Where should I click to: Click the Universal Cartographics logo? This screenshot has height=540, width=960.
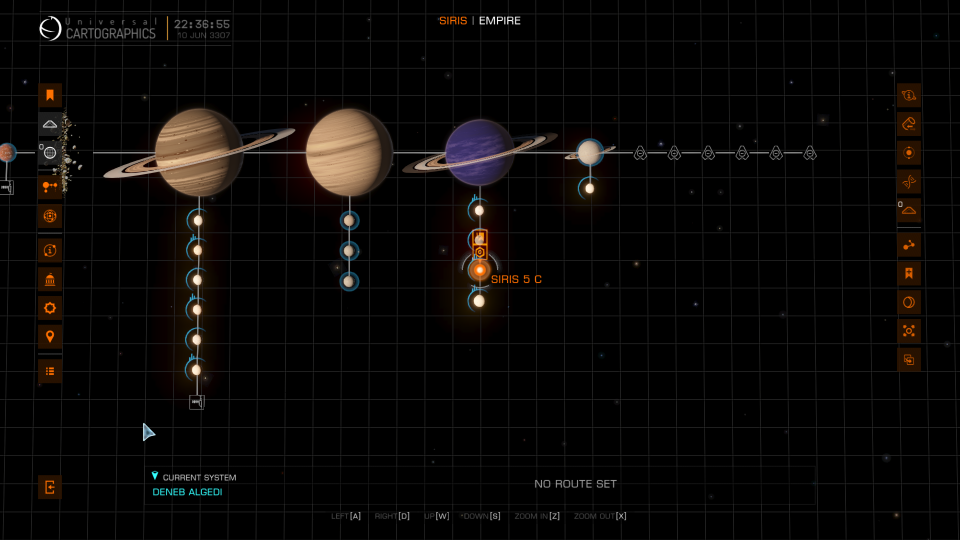[x=98, y=29]
